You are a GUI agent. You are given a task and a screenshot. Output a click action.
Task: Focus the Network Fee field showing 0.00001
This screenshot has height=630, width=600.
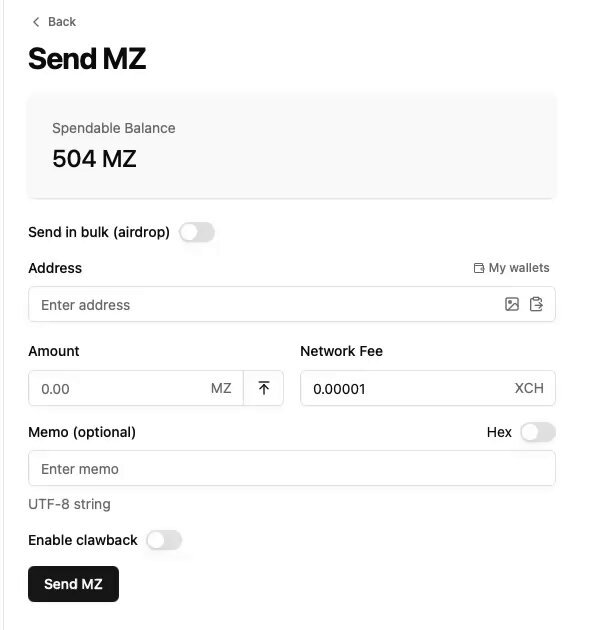(x=428, y=388)
